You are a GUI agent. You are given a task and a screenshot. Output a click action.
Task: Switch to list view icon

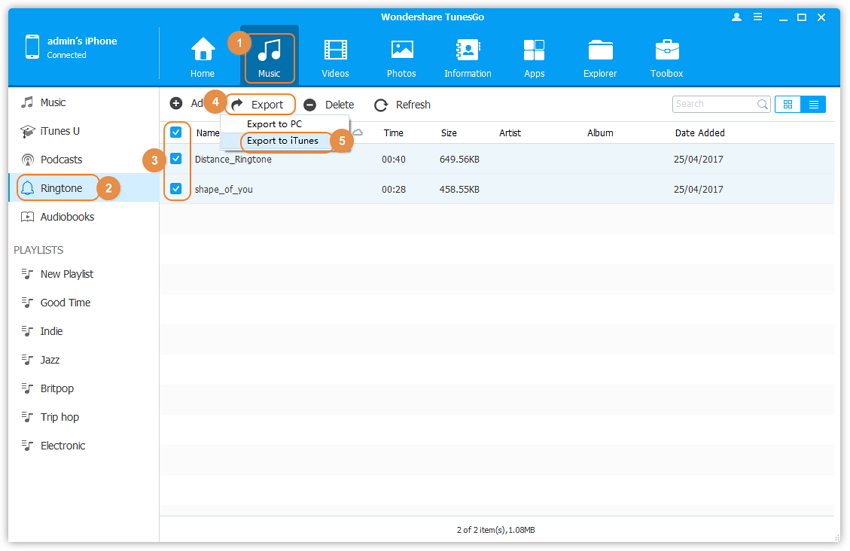tap(814, 104)
